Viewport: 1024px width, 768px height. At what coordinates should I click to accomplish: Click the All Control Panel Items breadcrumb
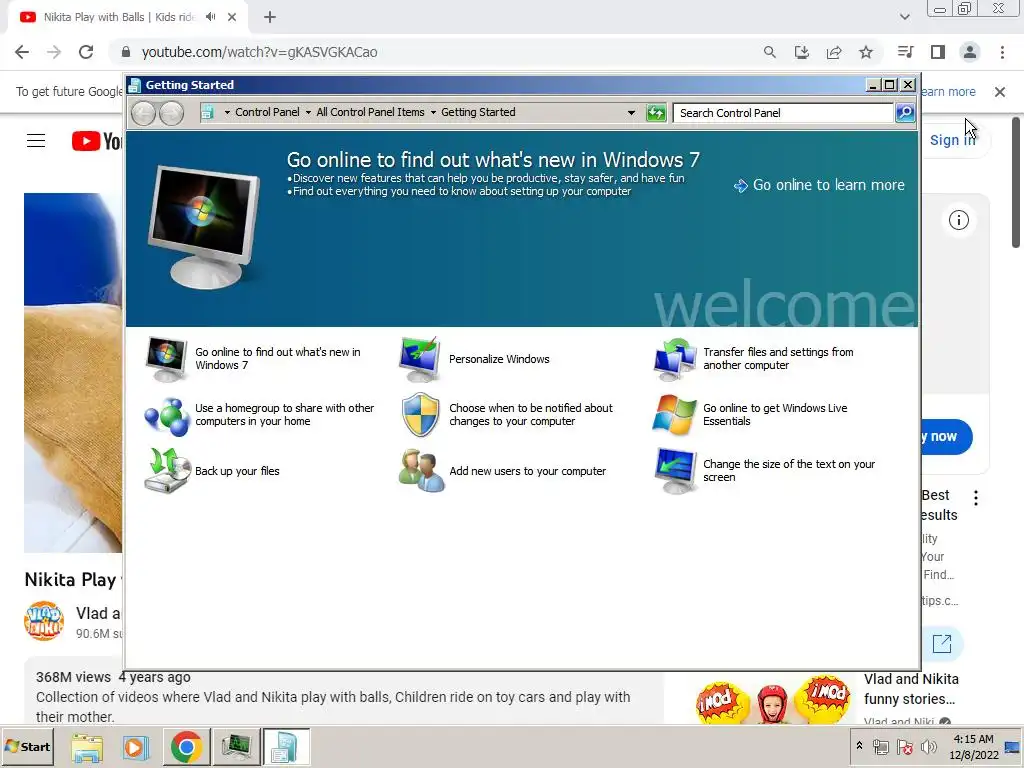(370, 112)
